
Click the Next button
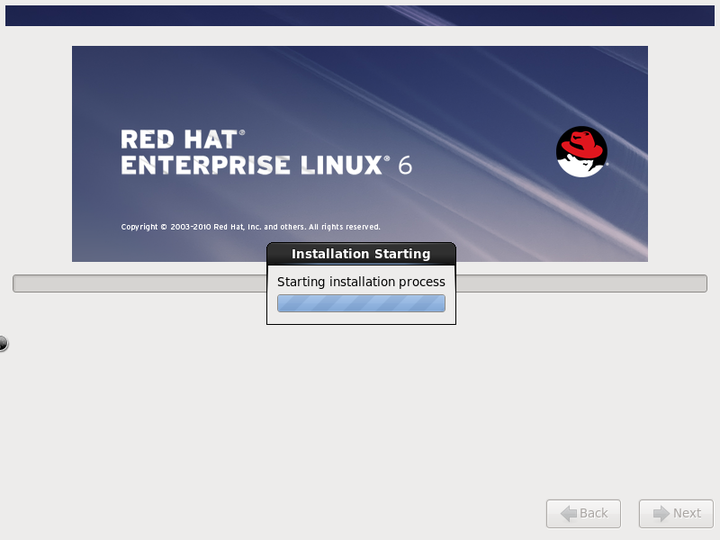[676, 513]
